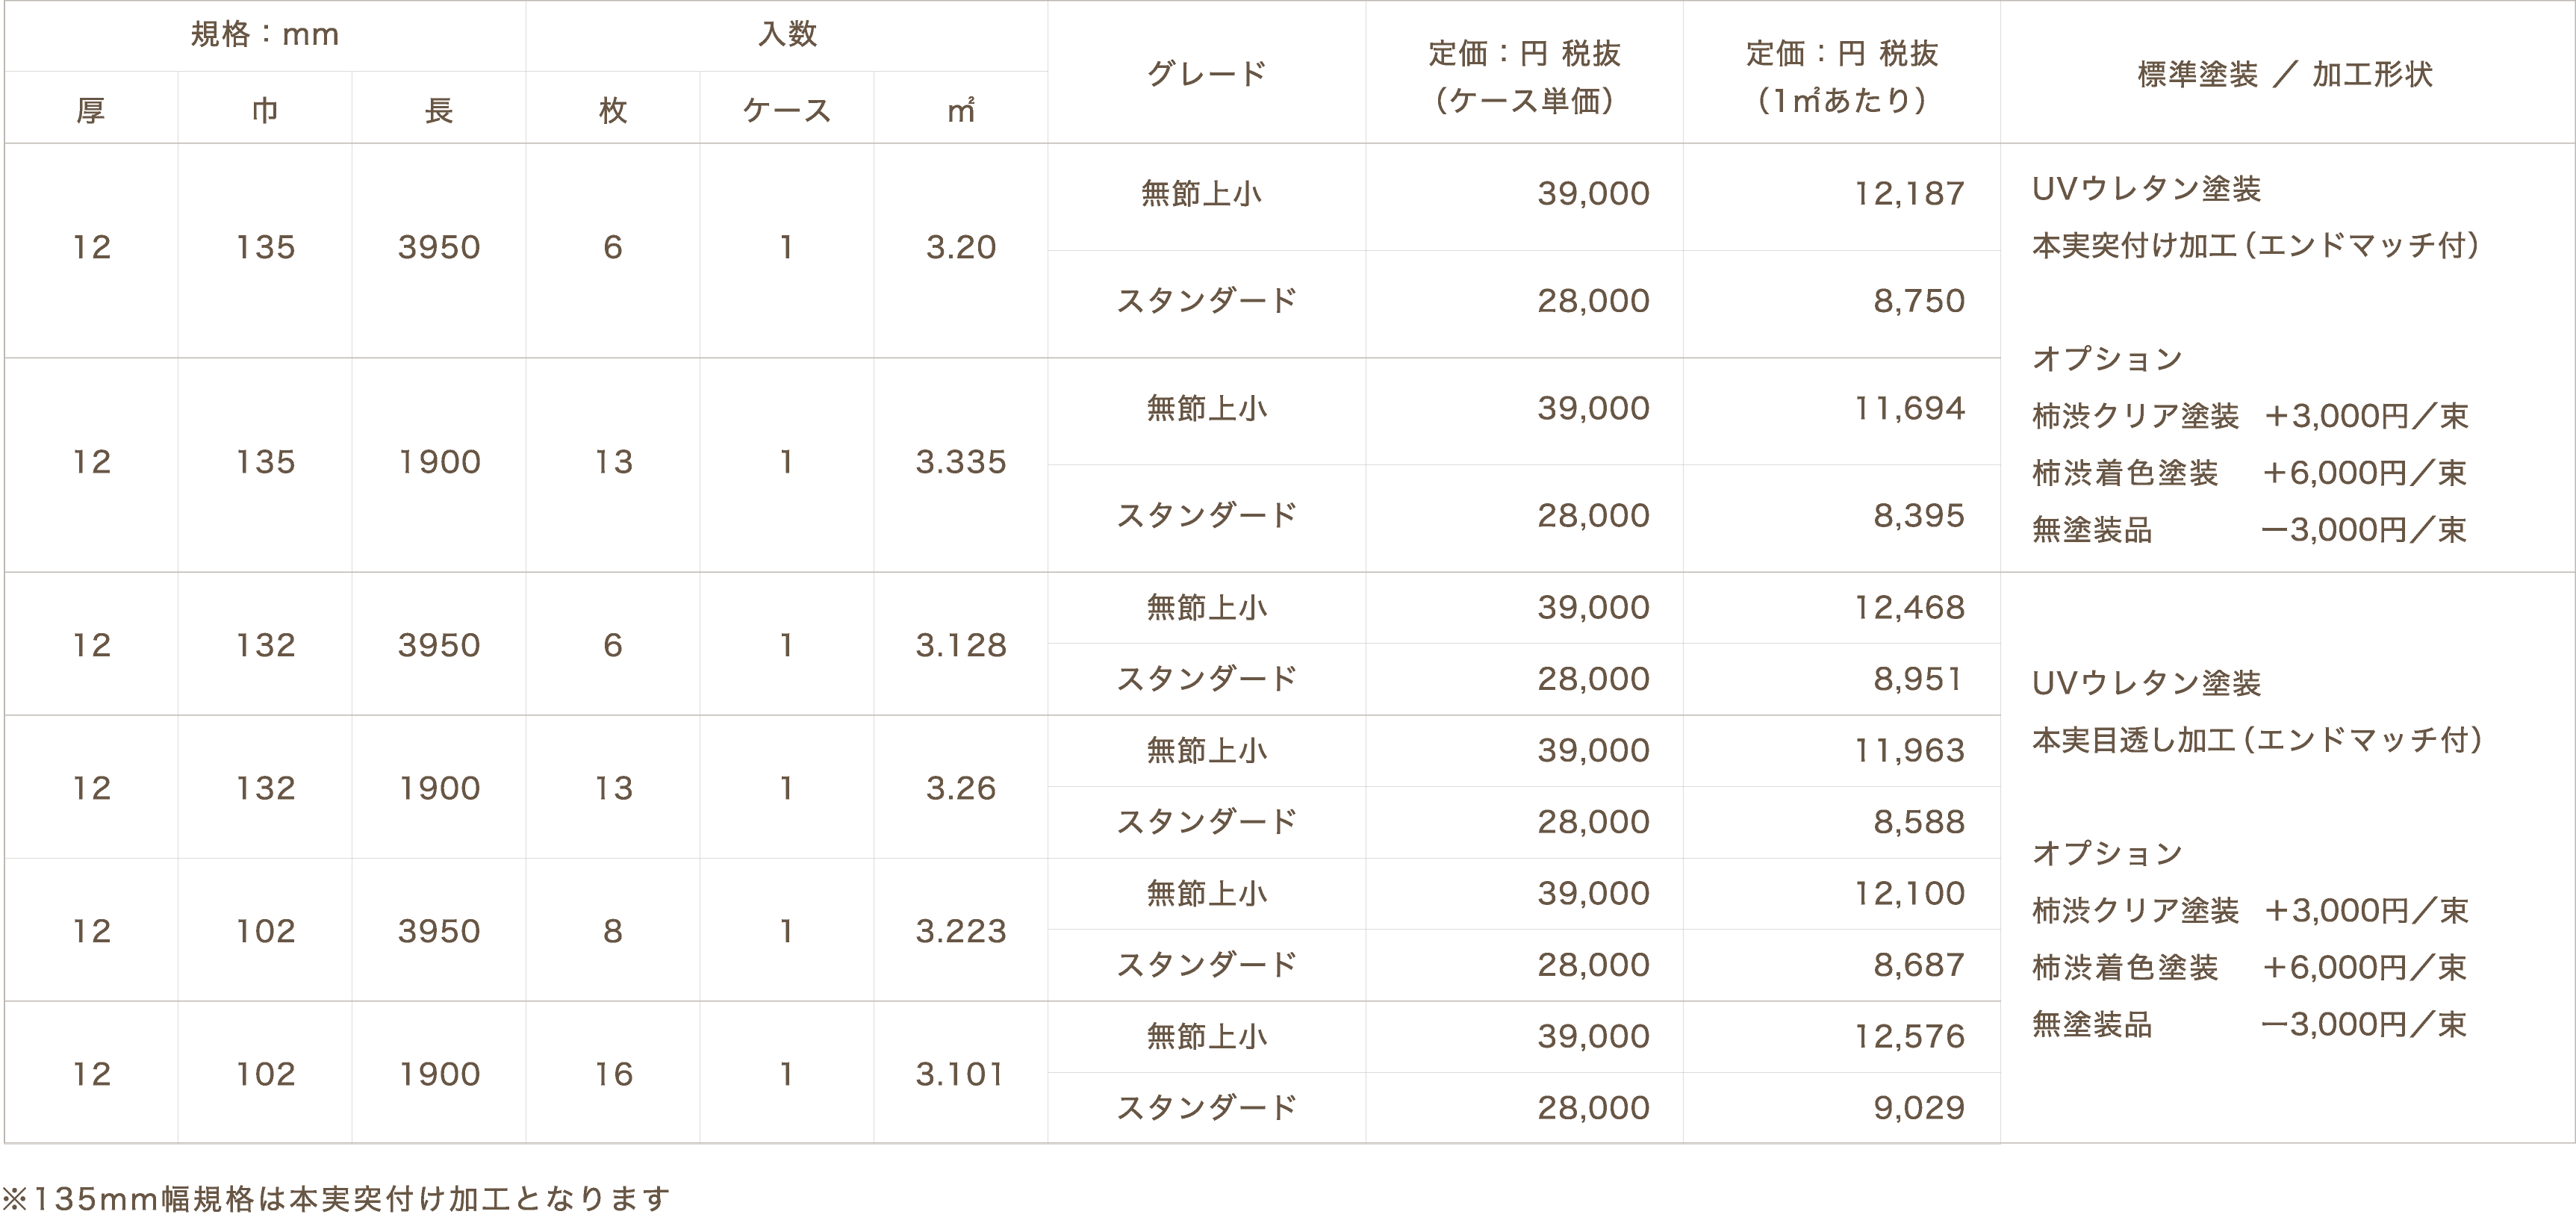
Task: Click the 本実目透し加工（エンドマッチ付） text
Action: pos(2257,740)
